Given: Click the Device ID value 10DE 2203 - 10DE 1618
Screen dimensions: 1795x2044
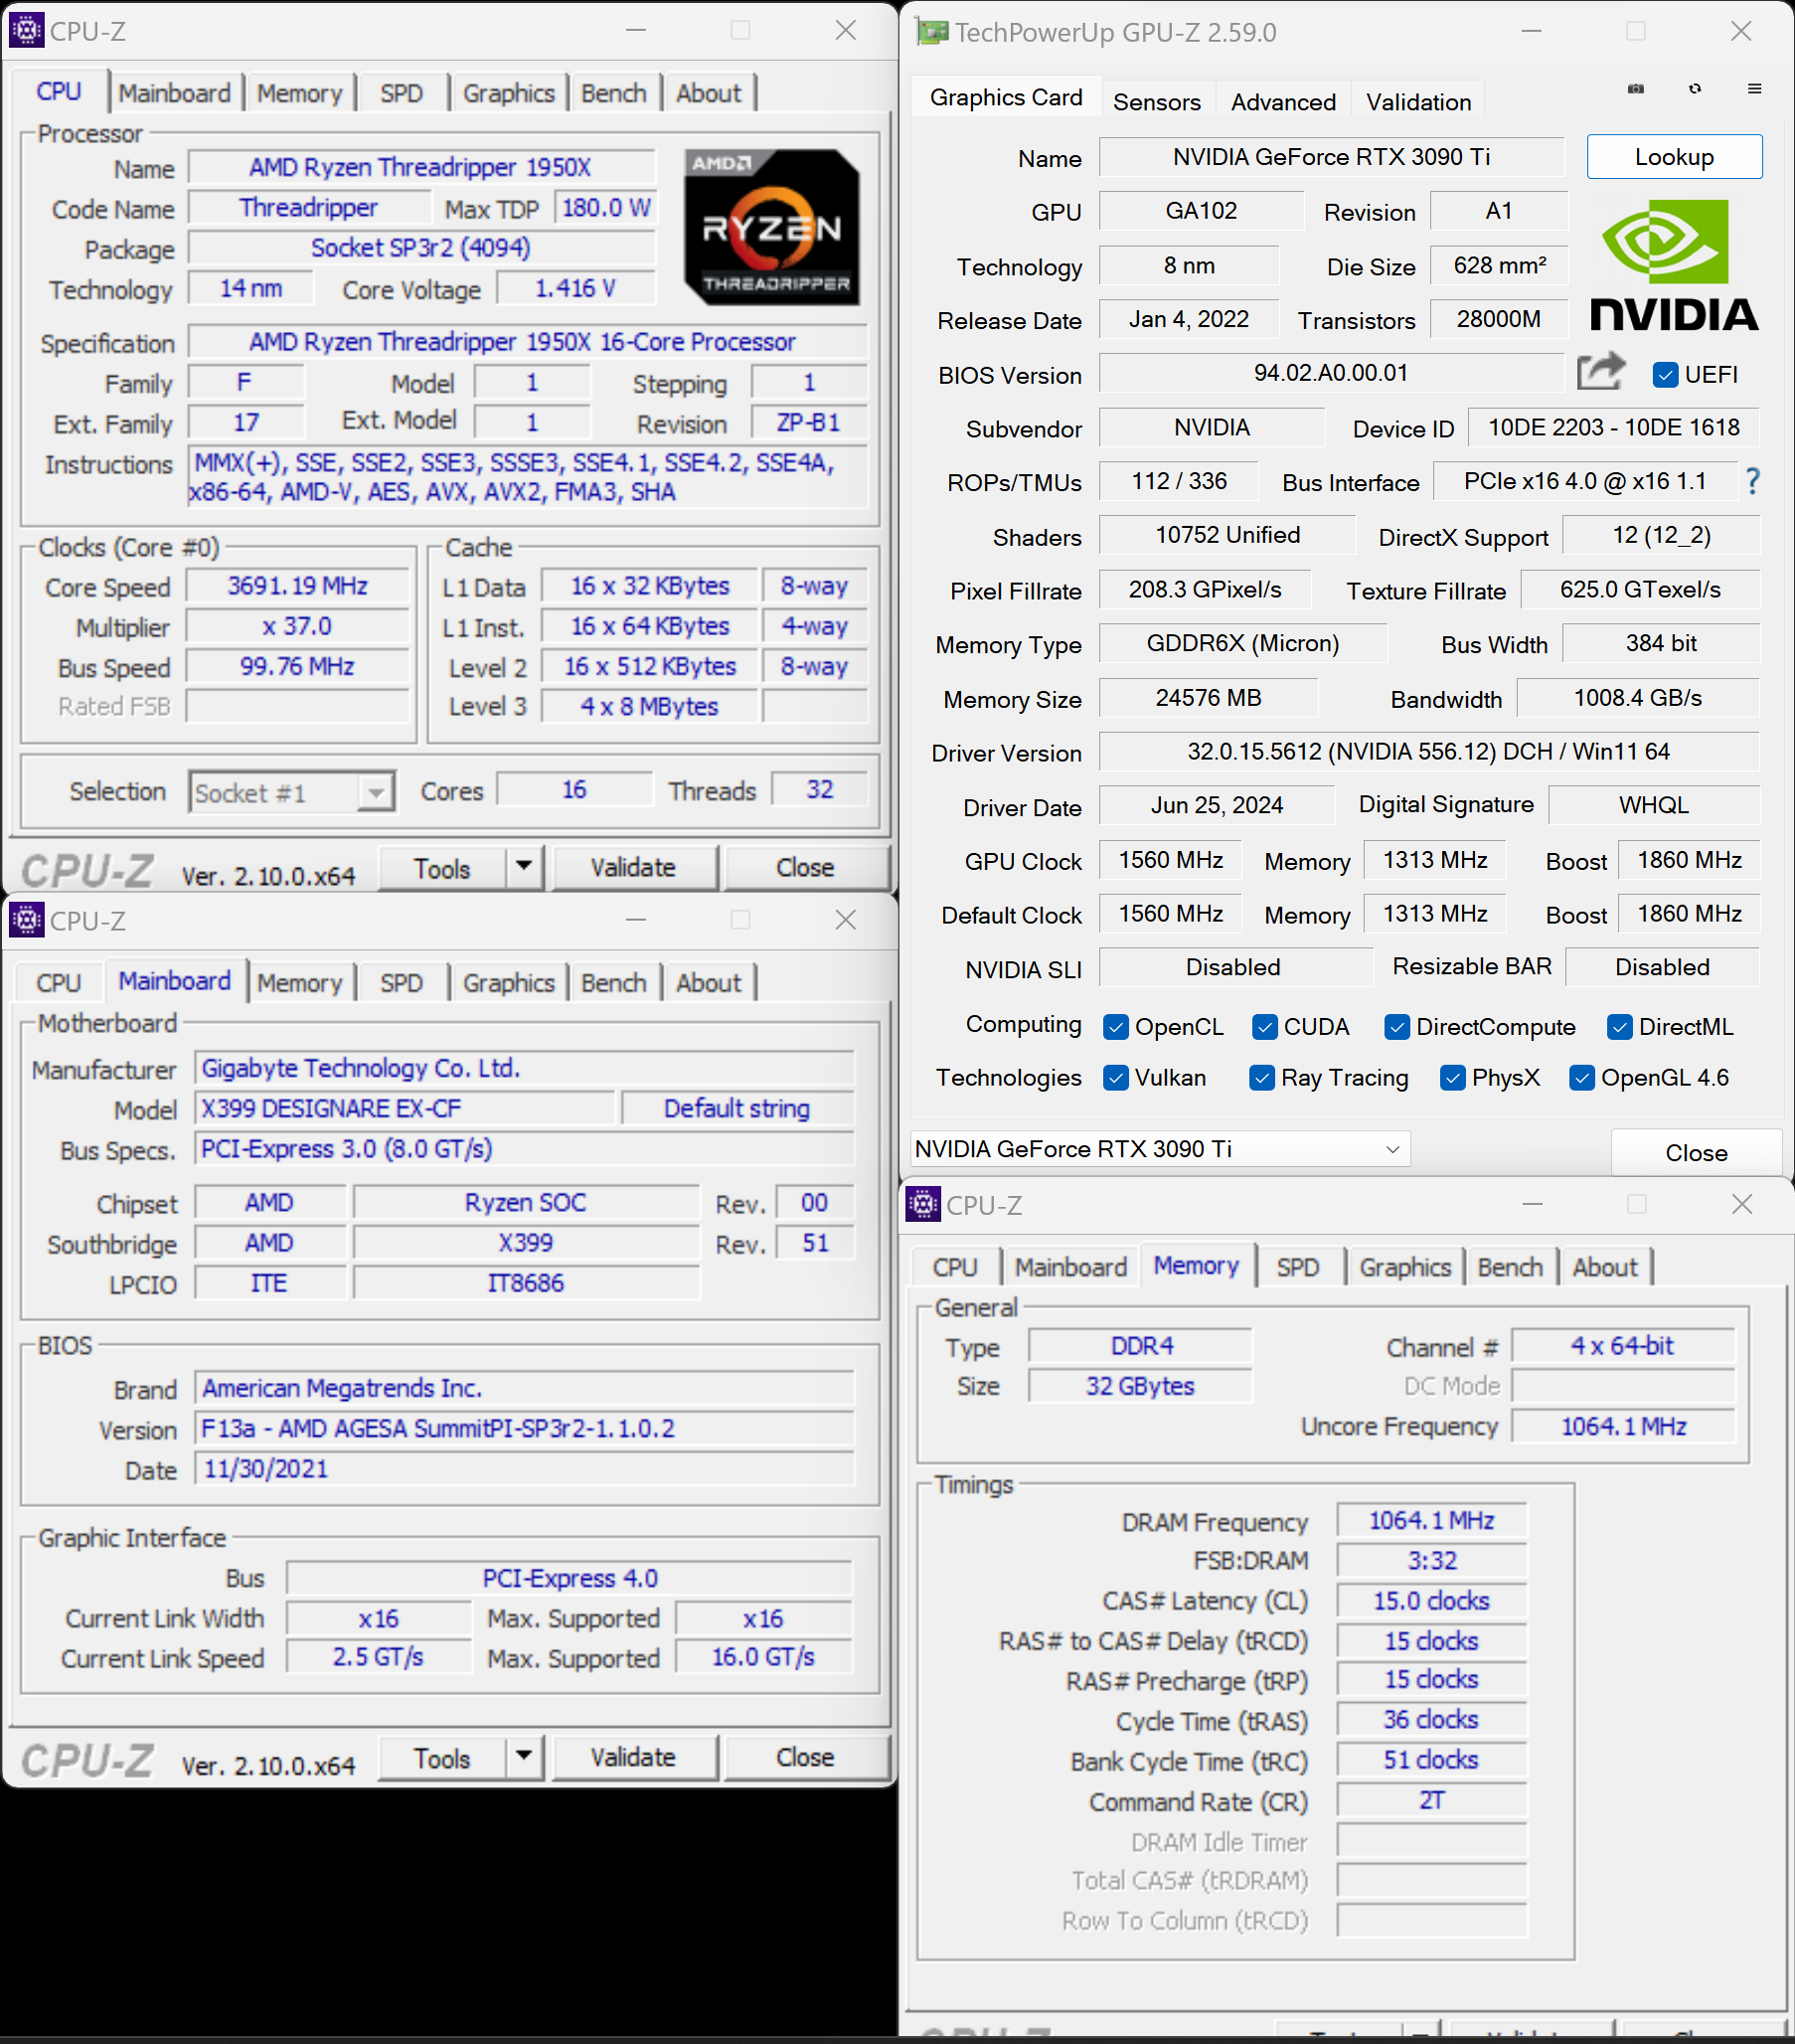Looking at the screenshot, I should 1613,427.
